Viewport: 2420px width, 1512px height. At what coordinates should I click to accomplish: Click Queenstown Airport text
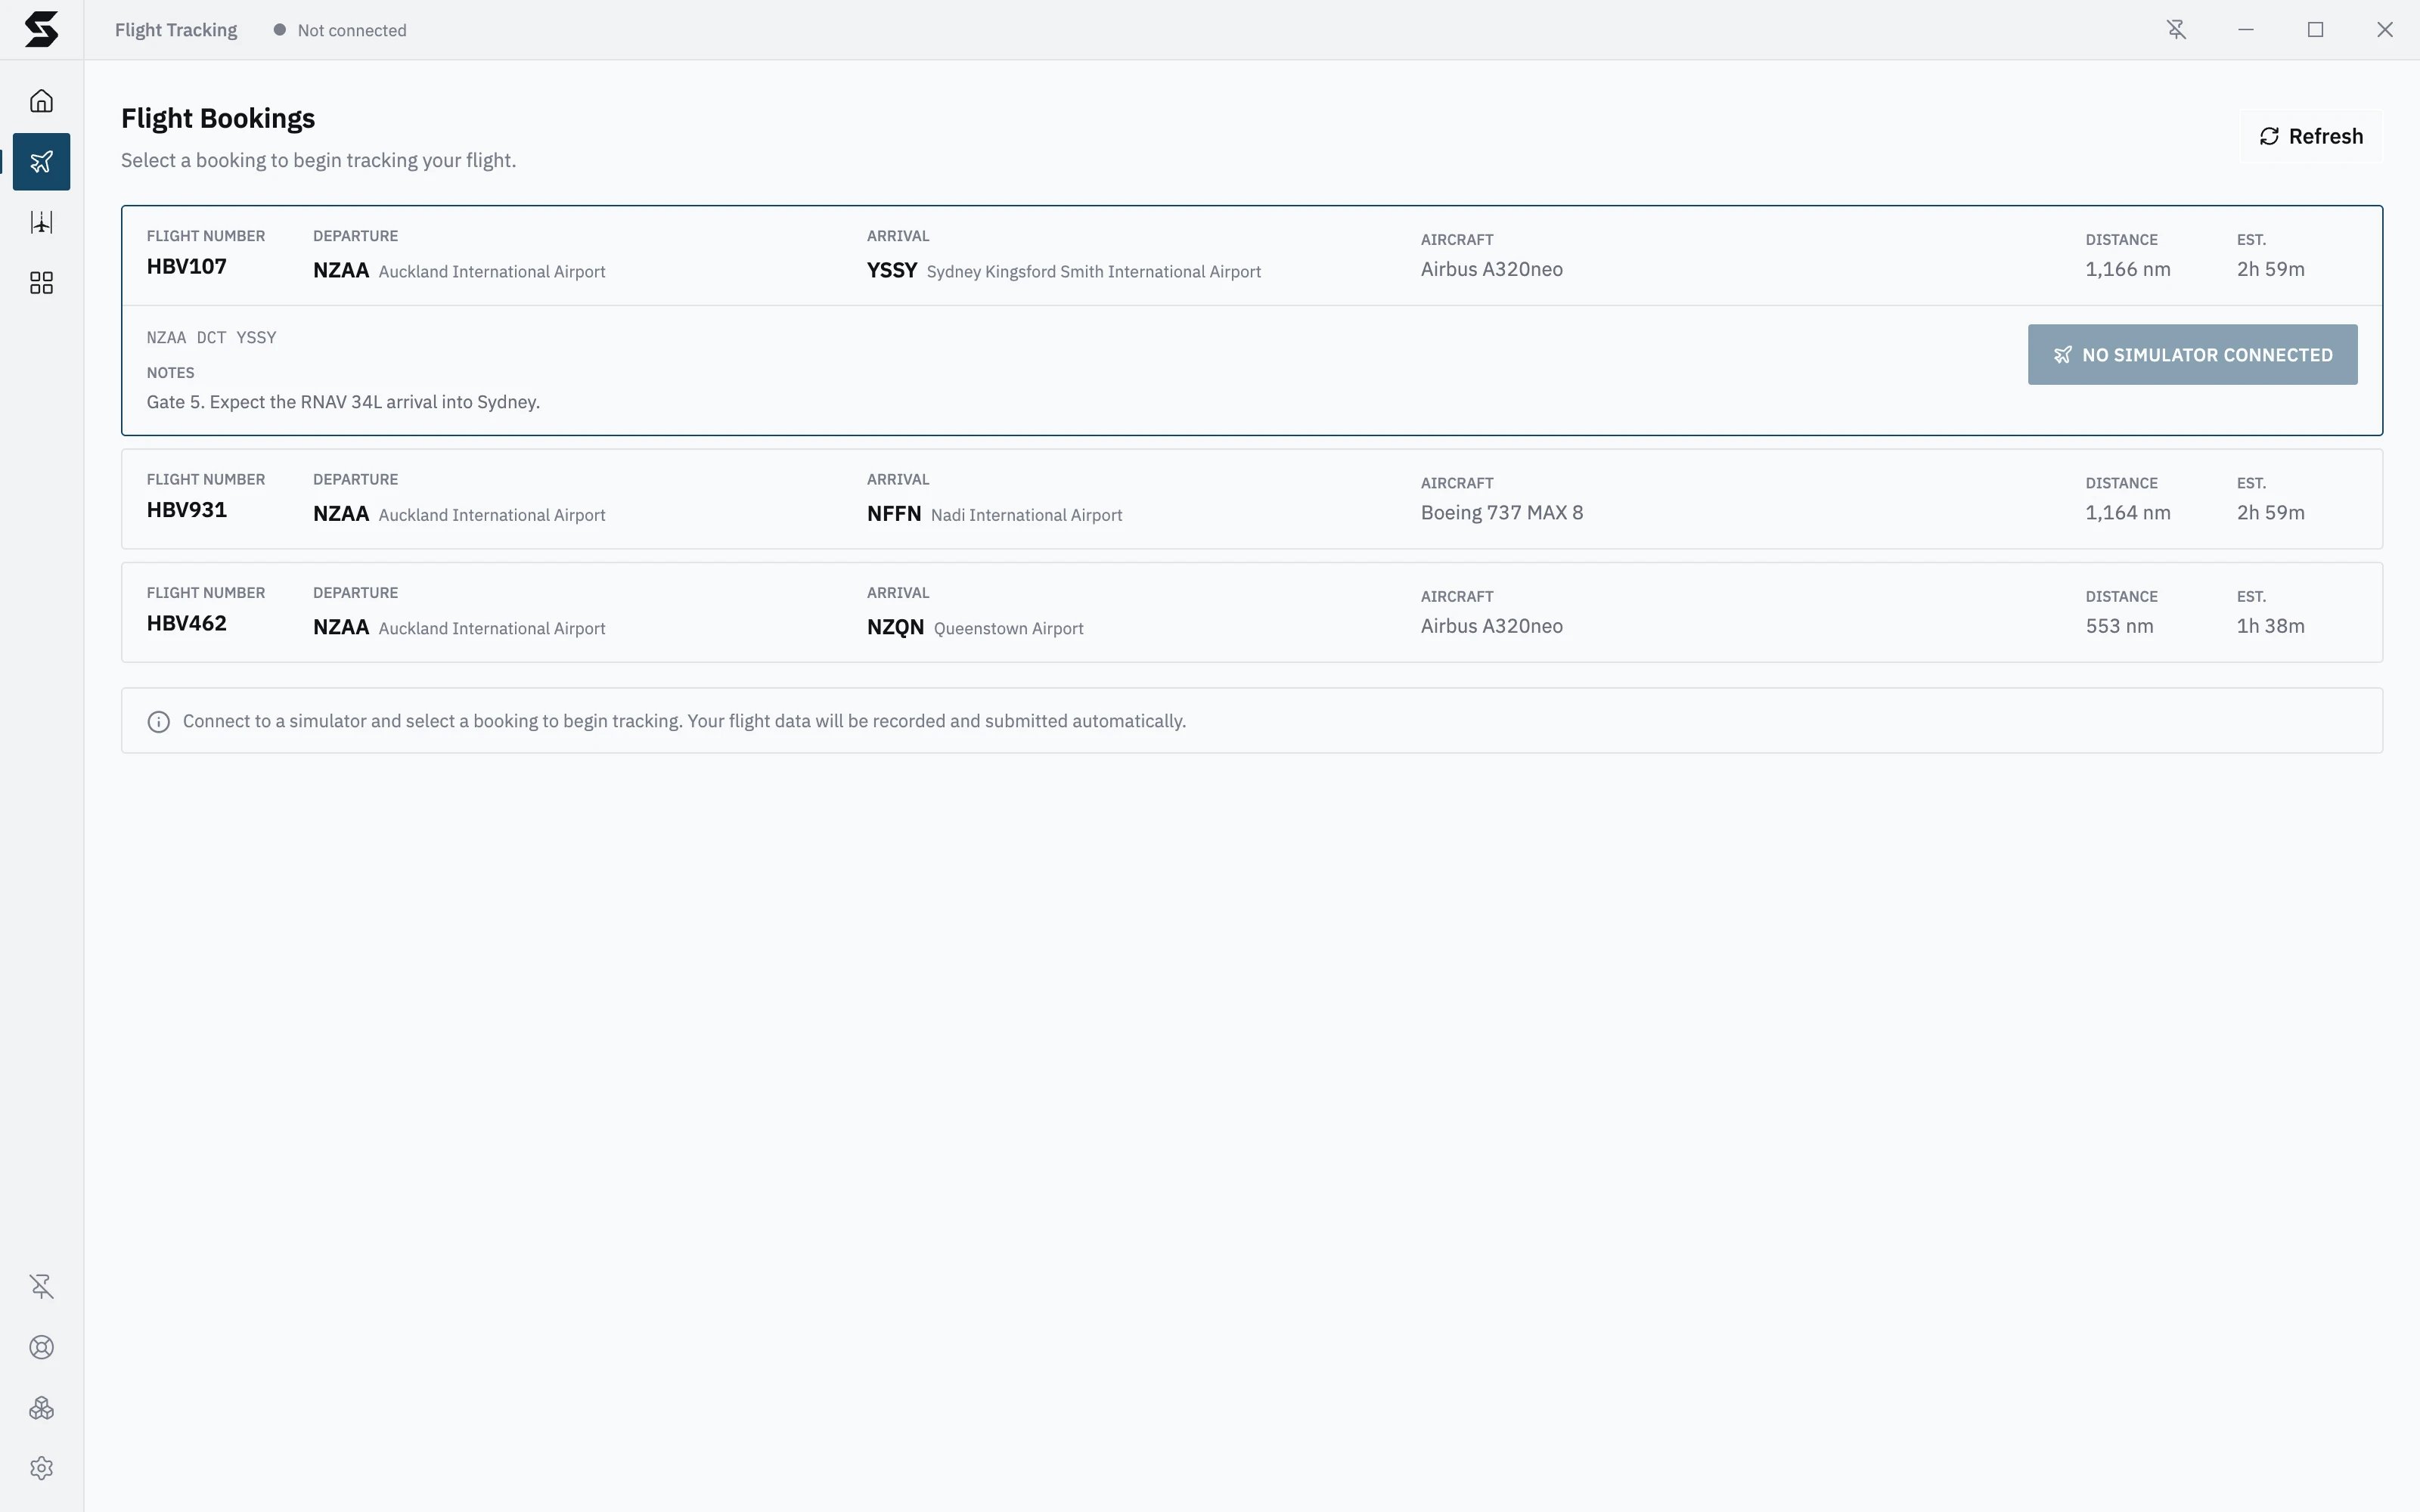[x=1008, y=628]
